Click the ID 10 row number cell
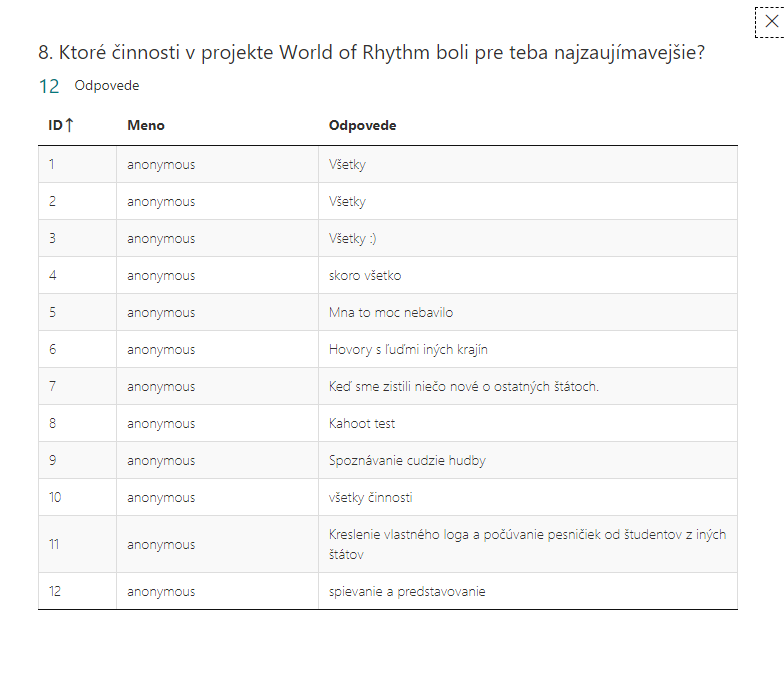Viewport: 784px width, 697px height. (x=77, y=498)
